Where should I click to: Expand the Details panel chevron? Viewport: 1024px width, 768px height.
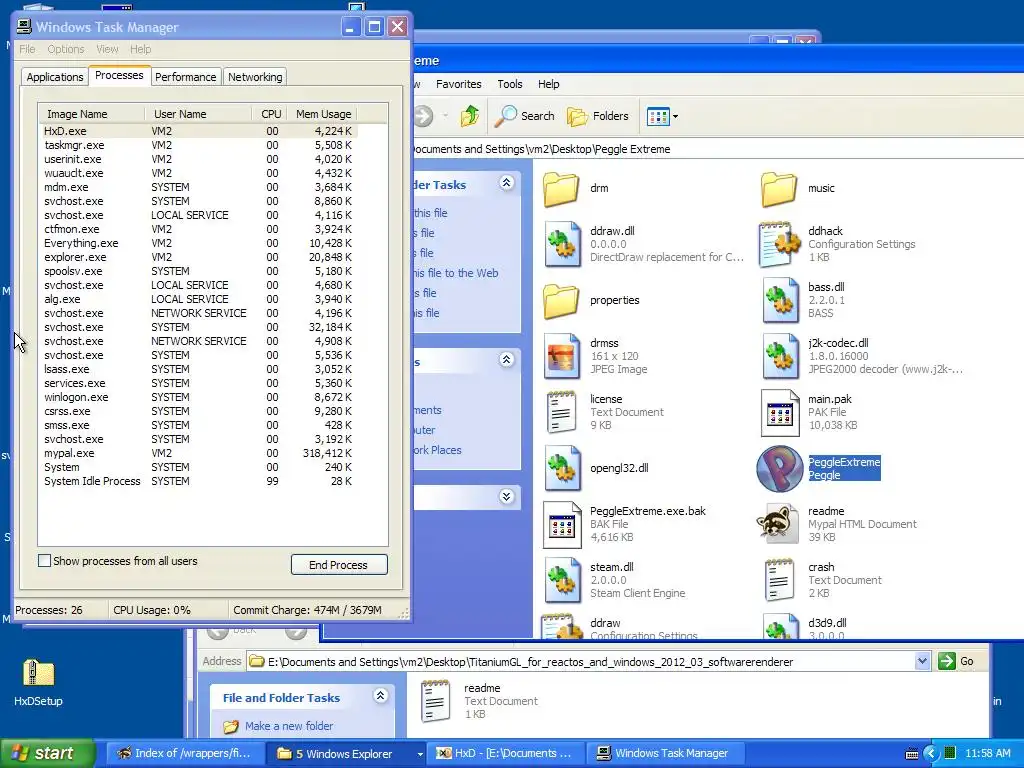[506, 496]
